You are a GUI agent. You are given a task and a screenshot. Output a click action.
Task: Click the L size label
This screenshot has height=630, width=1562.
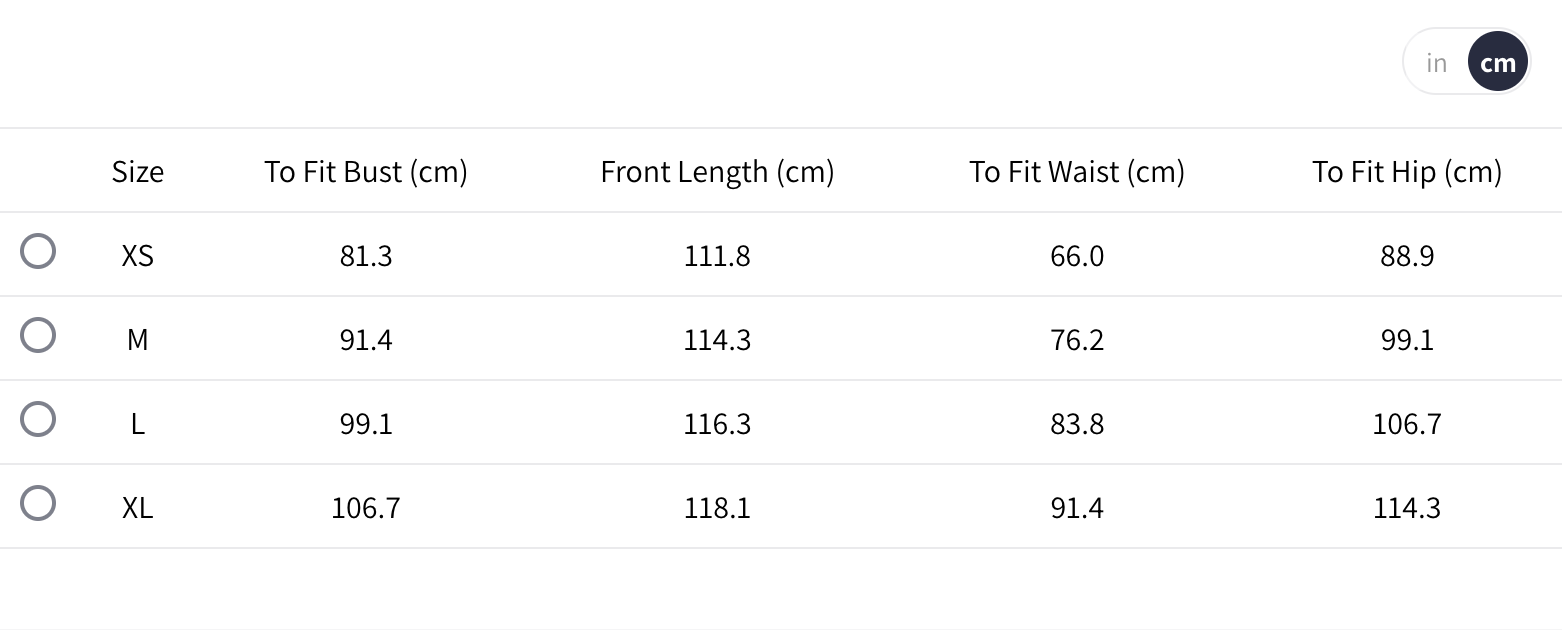click(138, 424)
